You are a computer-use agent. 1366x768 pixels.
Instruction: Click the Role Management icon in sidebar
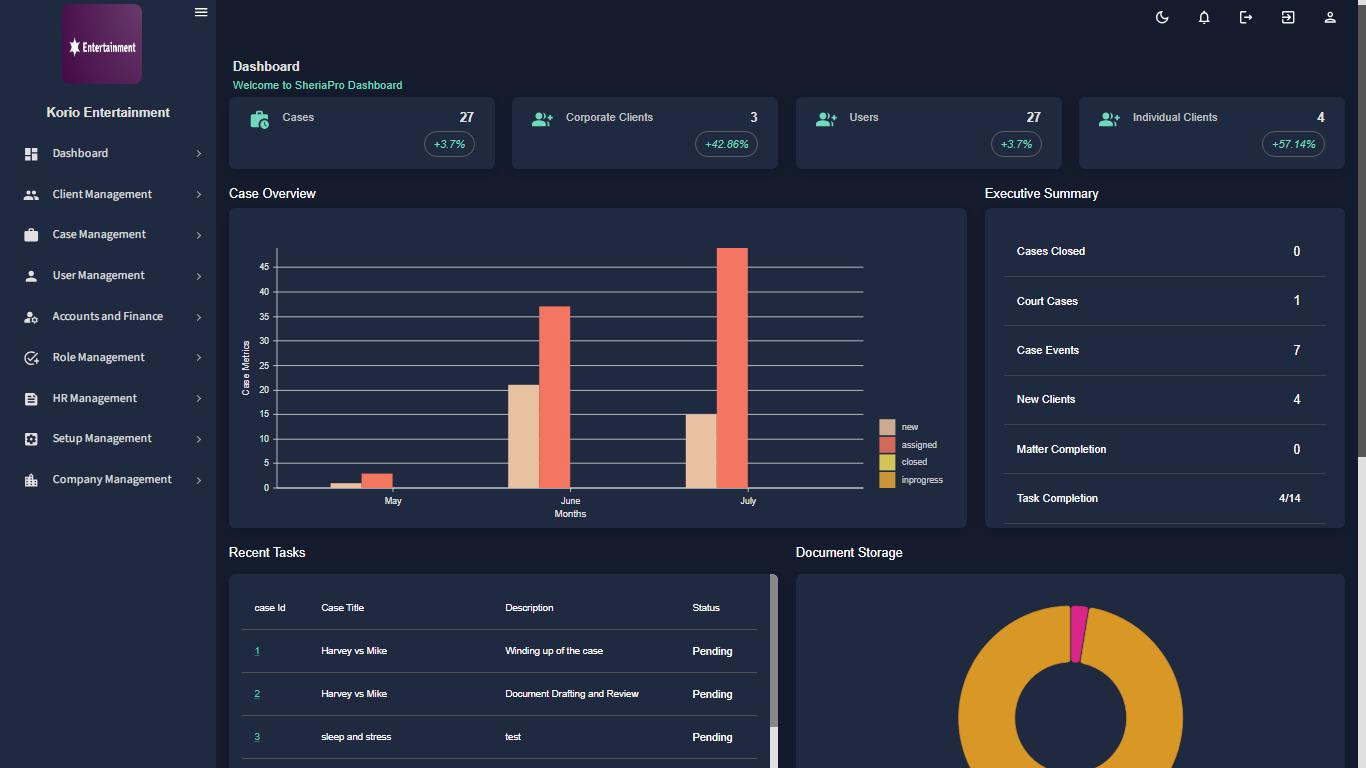pos(31,358)
